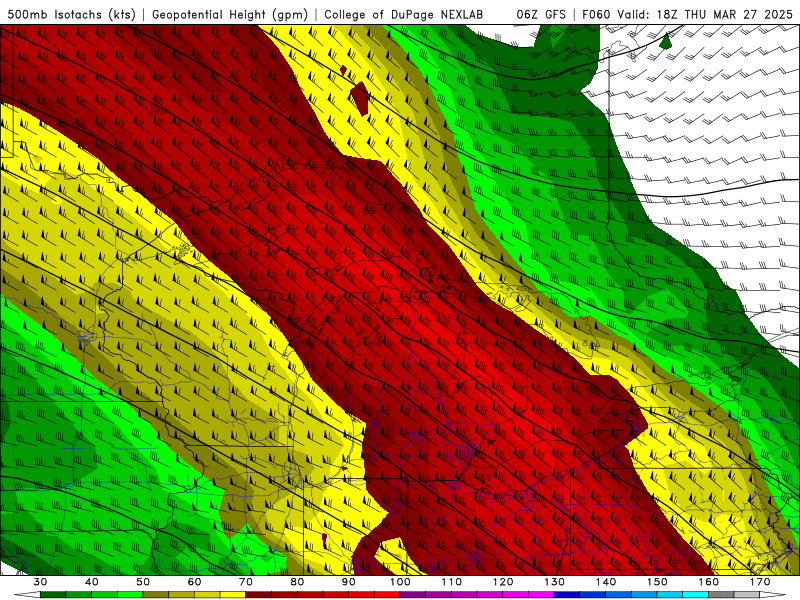800x600 pixels.
Task: Pick the dark gray 160–165 kt legend swatch
Action: [x=721, y=595]
